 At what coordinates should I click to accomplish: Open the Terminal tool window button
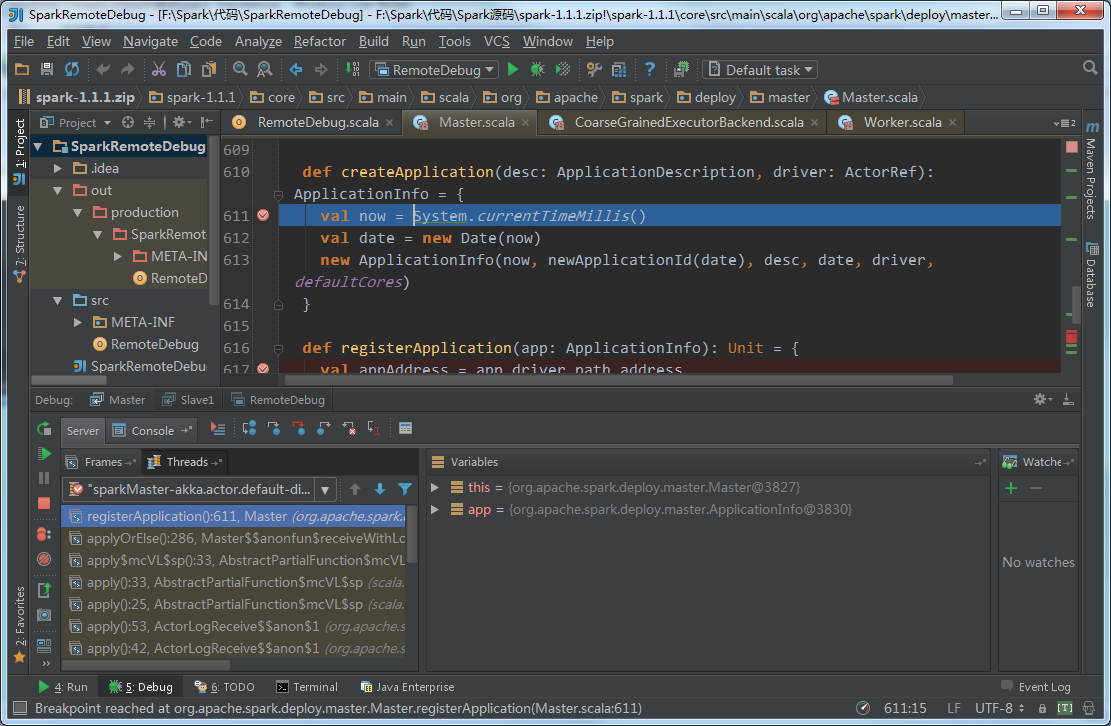[307, 687]
